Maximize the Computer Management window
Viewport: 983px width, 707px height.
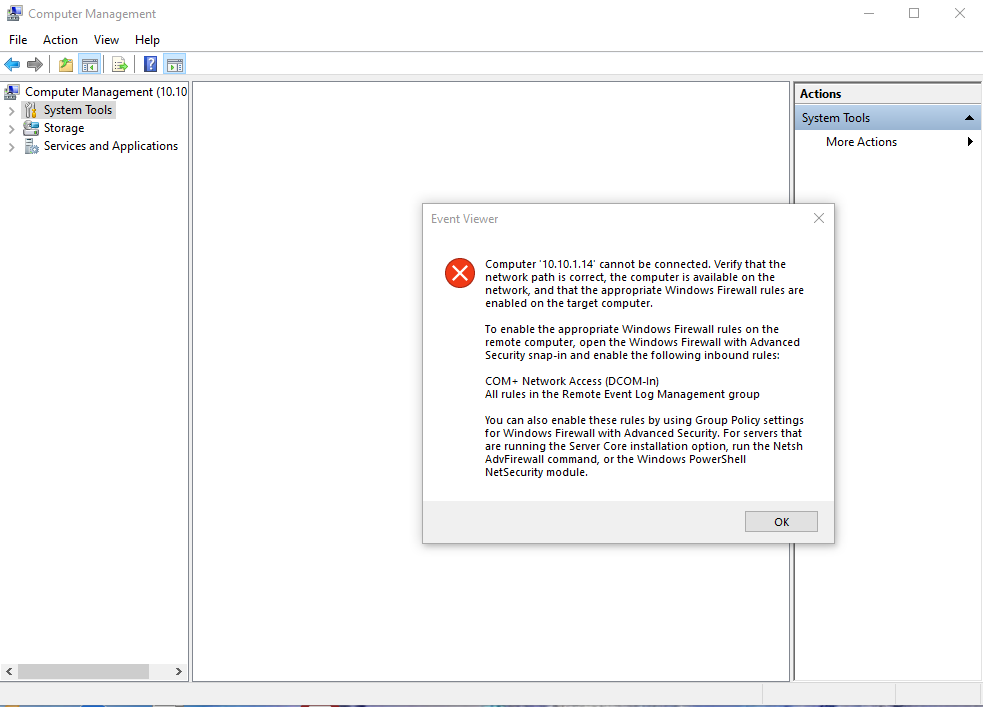point(914,13)
